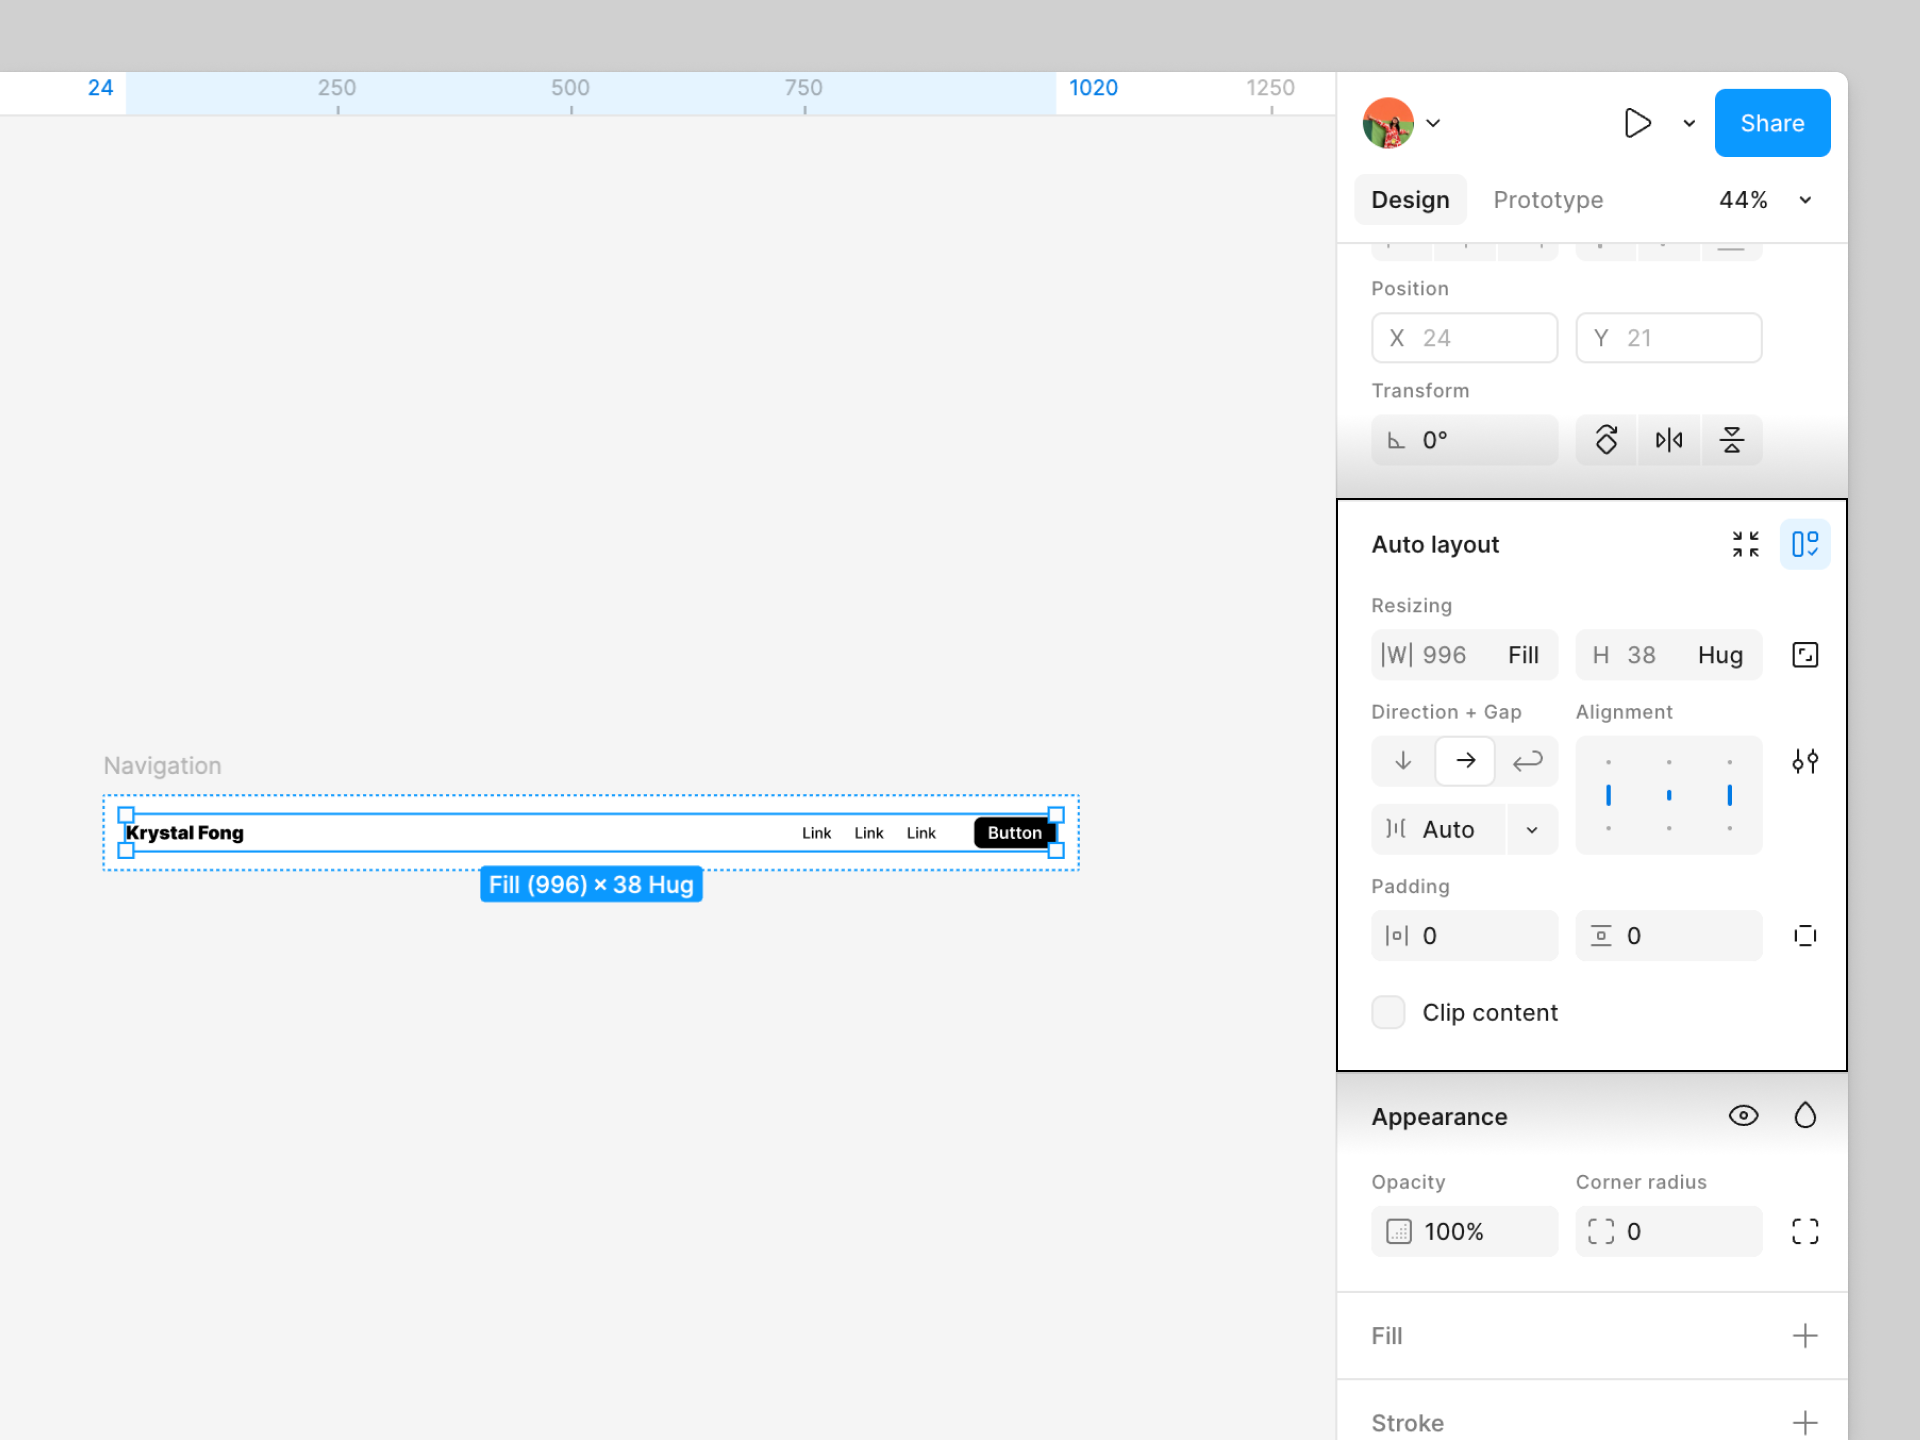1920x1440 pixels.
Task: Select the Navigation frame label
Action: pos(162,766)
